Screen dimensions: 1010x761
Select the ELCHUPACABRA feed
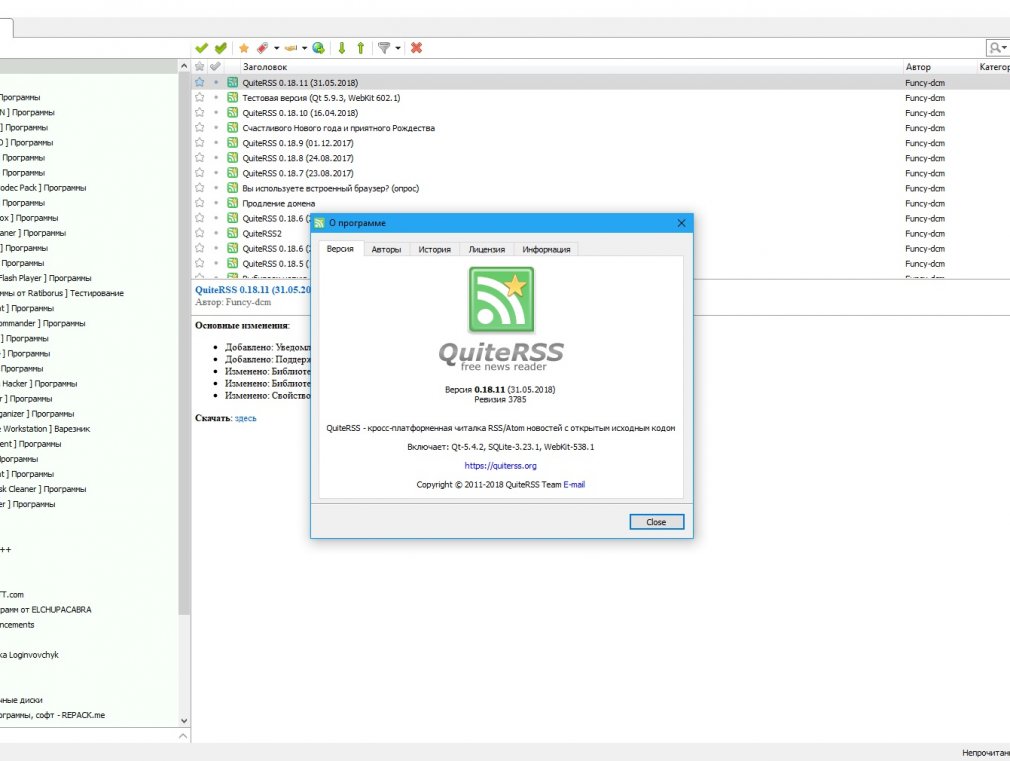pos(46,610)
